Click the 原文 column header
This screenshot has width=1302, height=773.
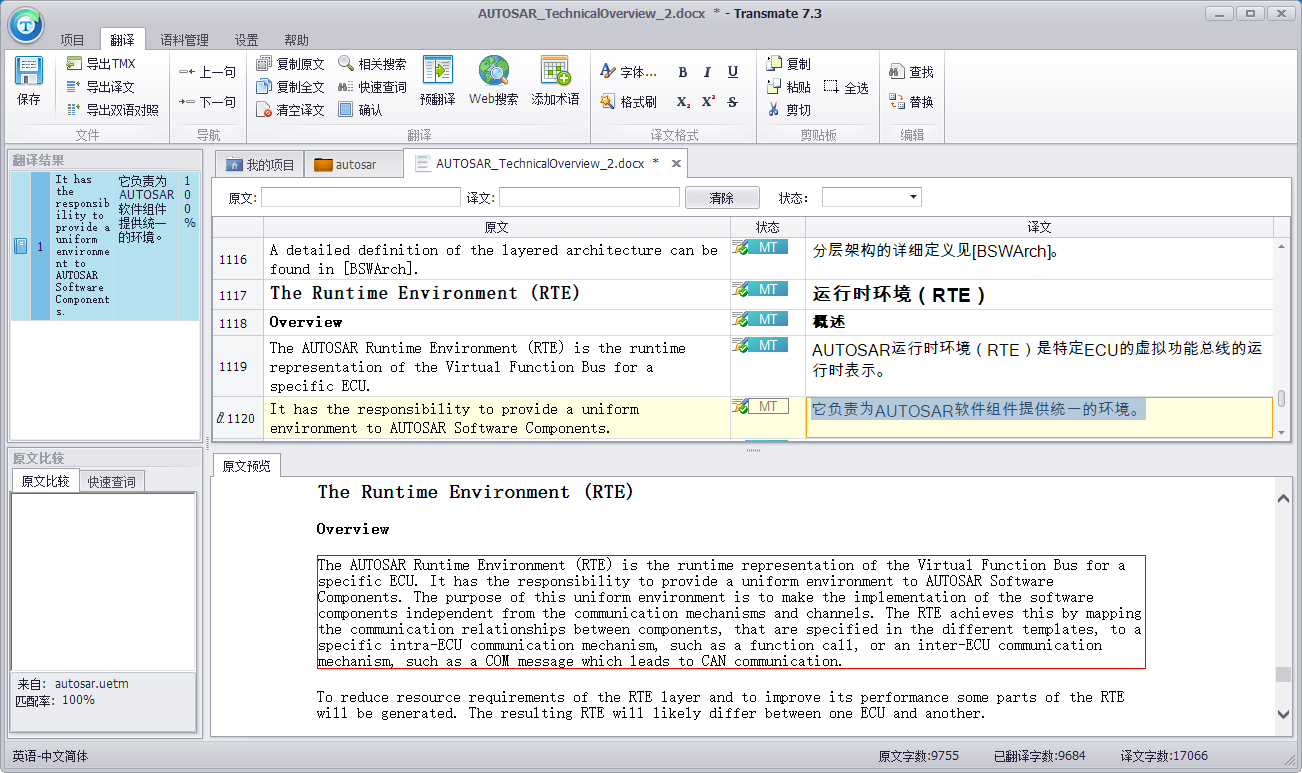(x=497, y=228)
